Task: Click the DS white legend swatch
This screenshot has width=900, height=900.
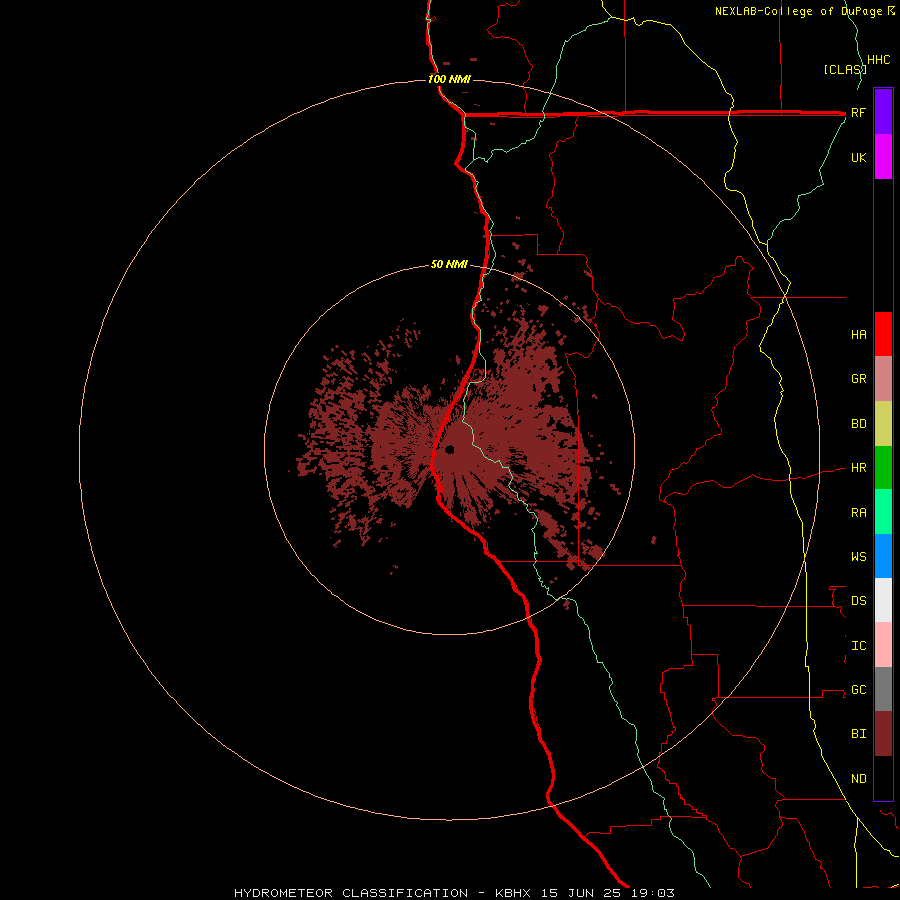Action: (883, 600)
